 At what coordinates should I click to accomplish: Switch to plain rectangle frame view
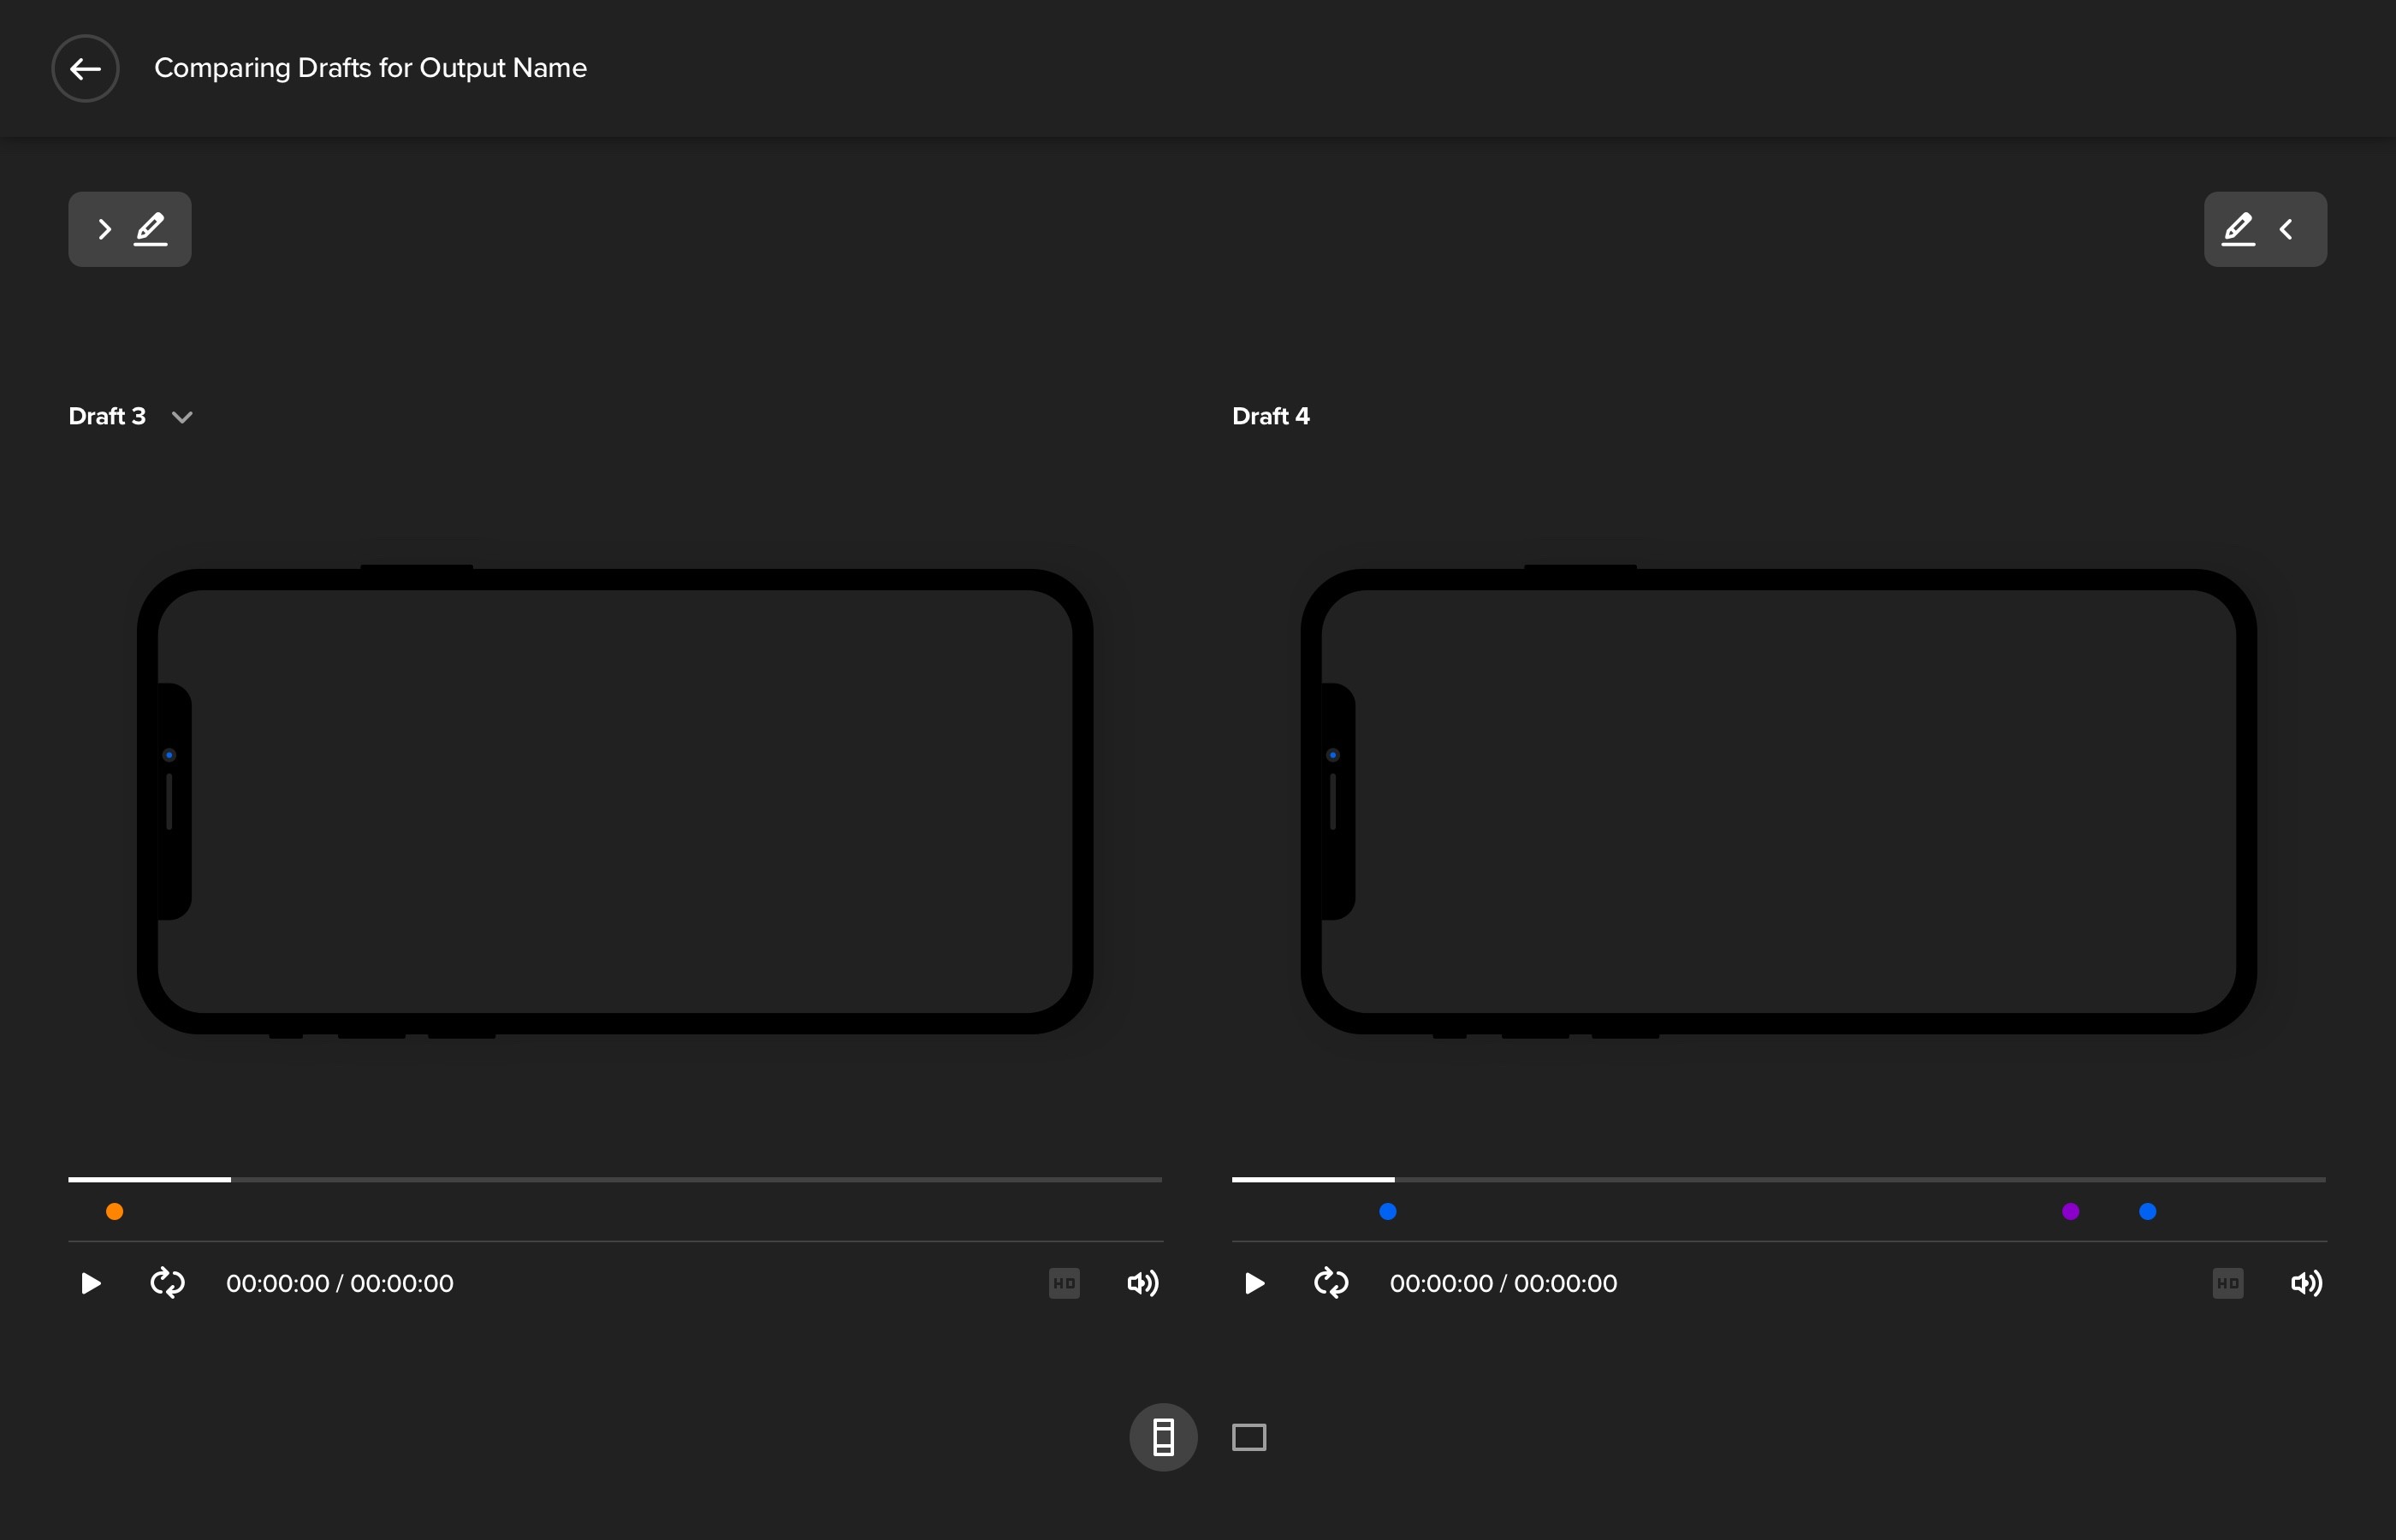pos(1249,1437)
